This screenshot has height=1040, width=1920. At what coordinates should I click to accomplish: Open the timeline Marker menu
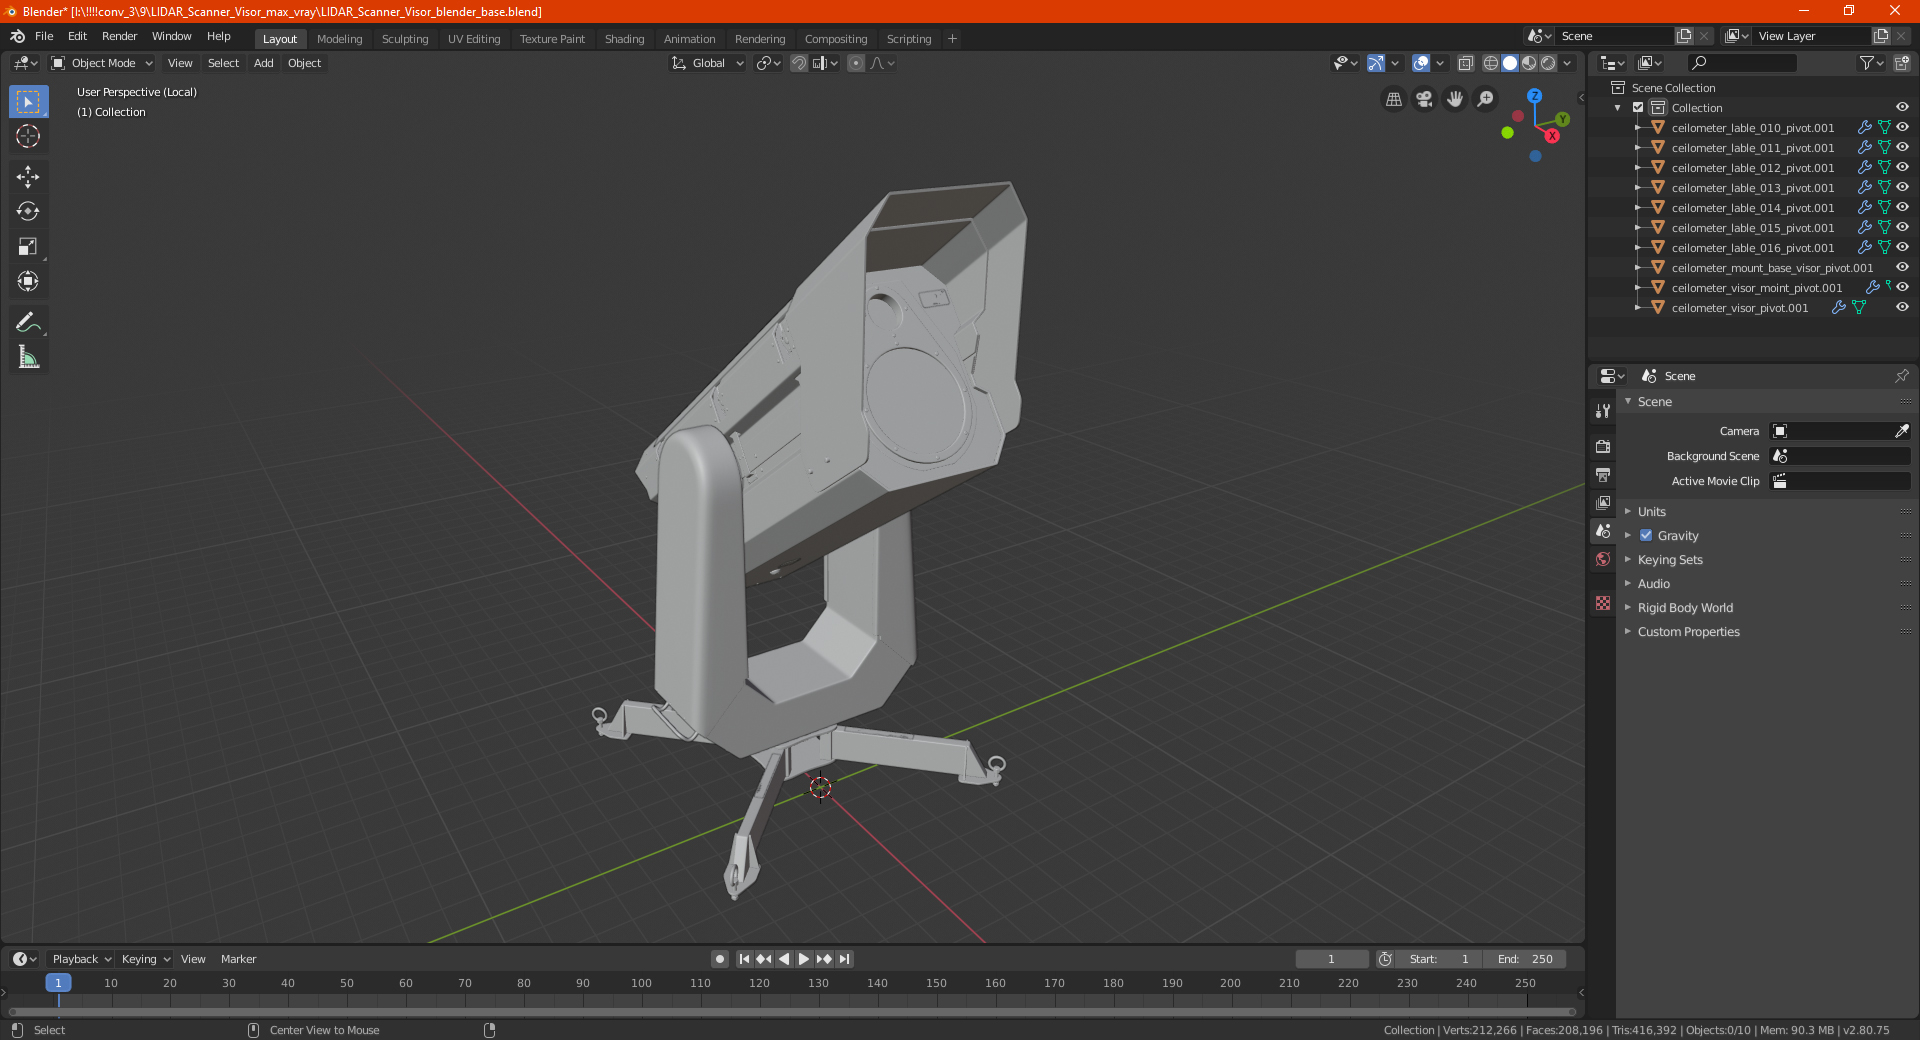pos(238,959)
